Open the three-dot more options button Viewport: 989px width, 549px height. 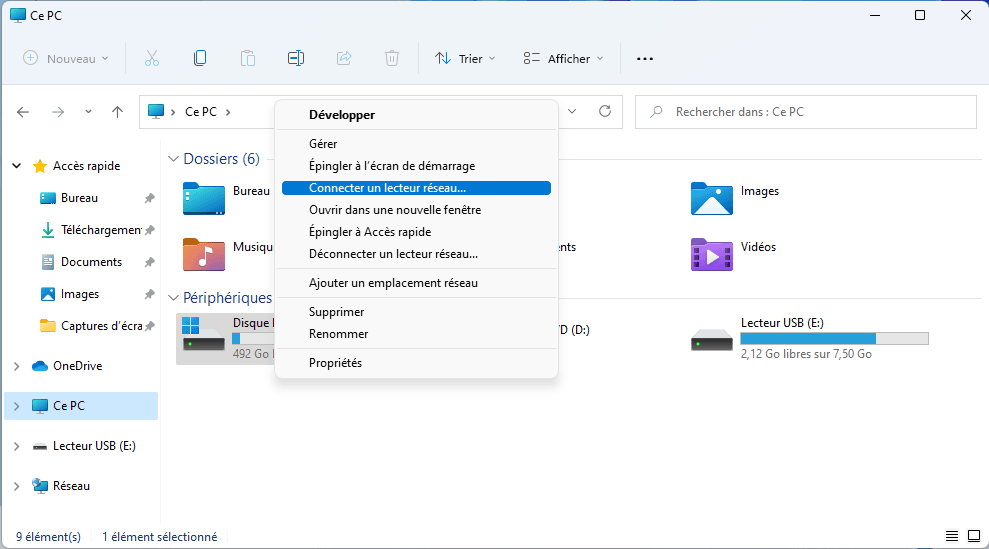pos(645,59)
